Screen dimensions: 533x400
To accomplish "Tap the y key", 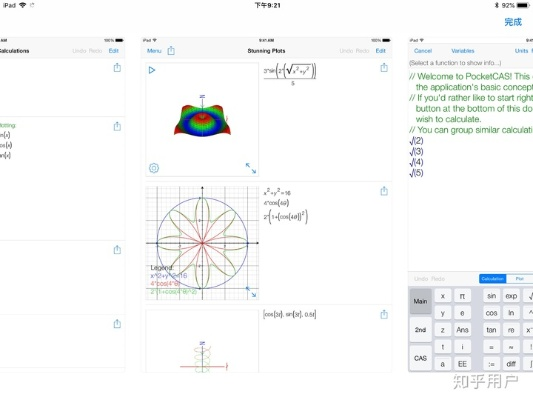I will (x=443, y=313).
